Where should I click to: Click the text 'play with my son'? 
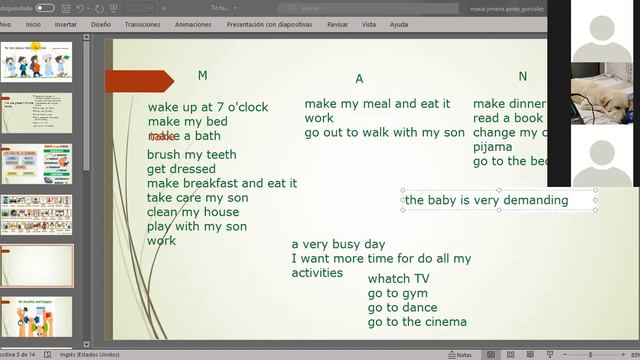tap(197, 227)
